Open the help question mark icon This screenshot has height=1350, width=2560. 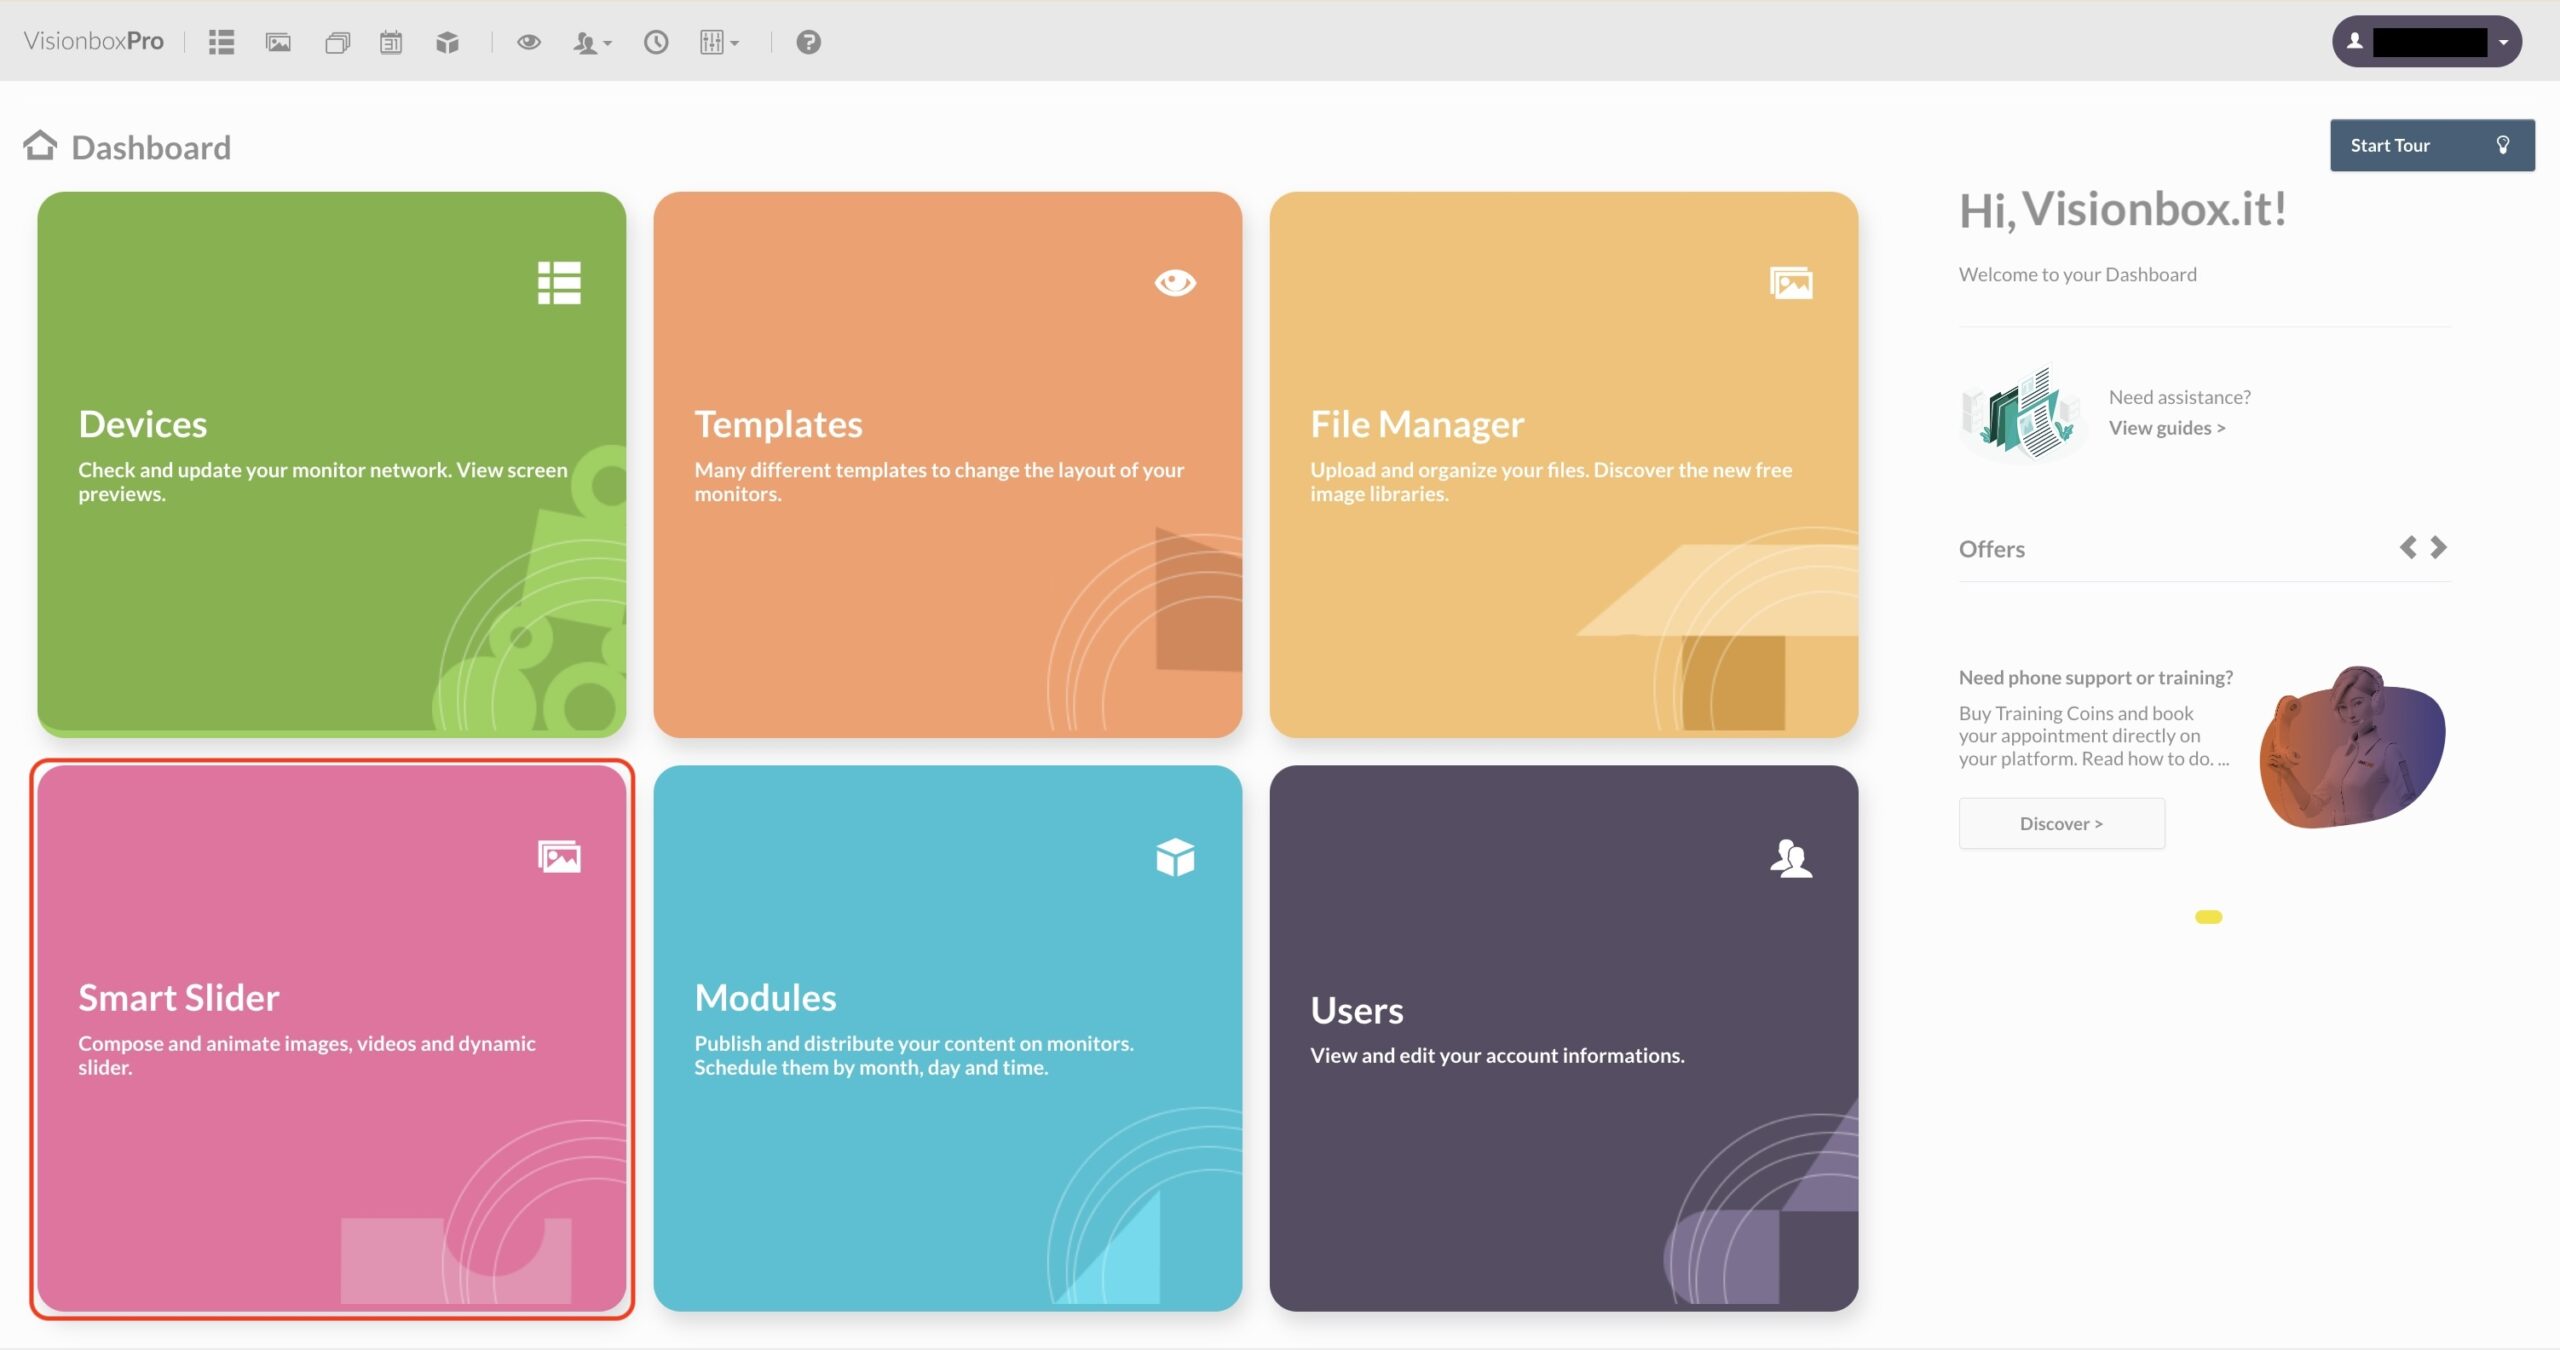809,42
